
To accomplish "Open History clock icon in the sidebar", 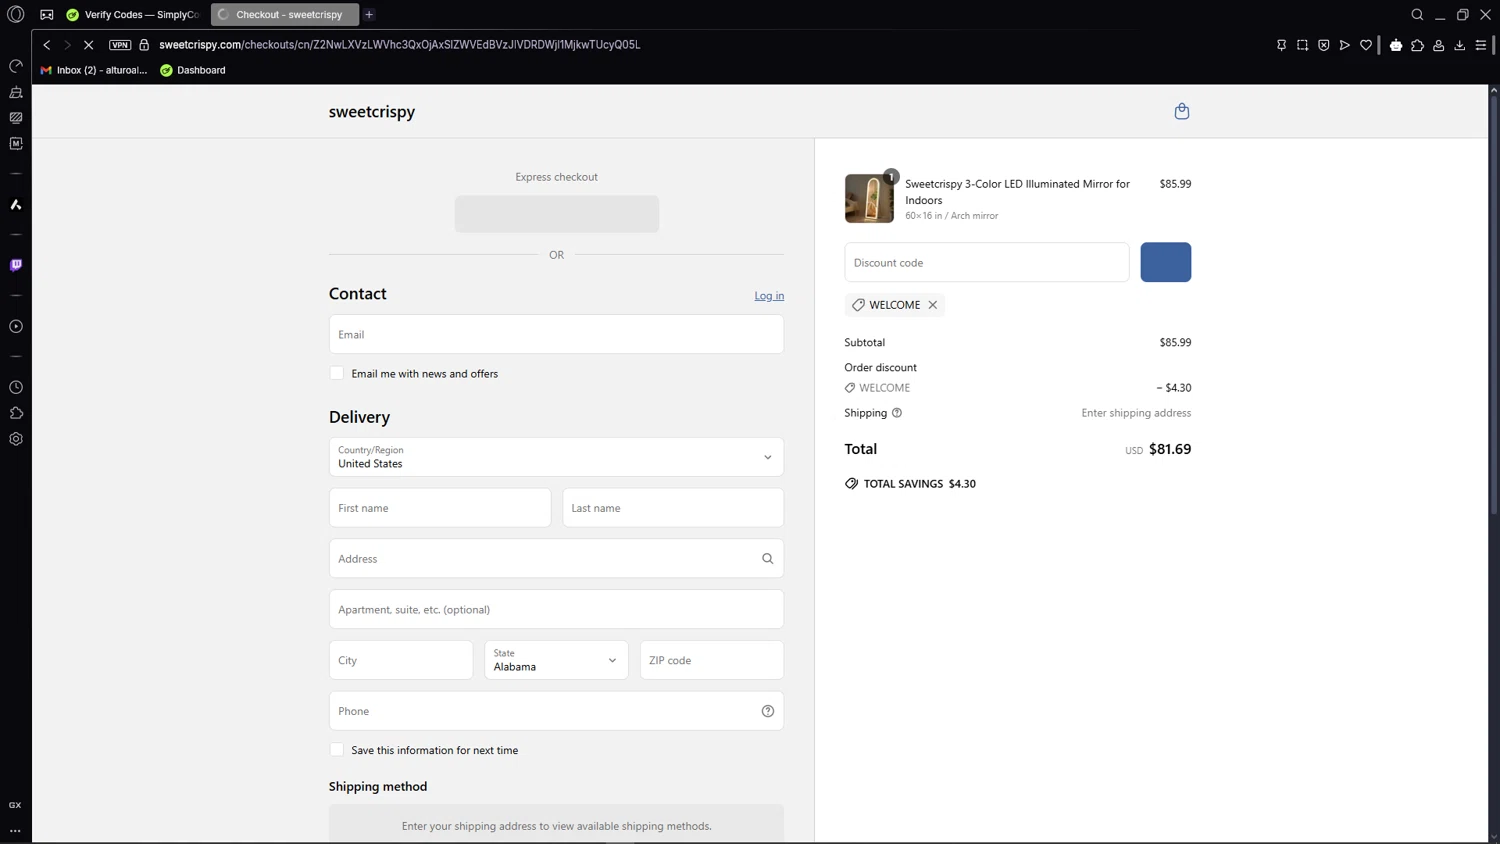I will pos(16,387).
